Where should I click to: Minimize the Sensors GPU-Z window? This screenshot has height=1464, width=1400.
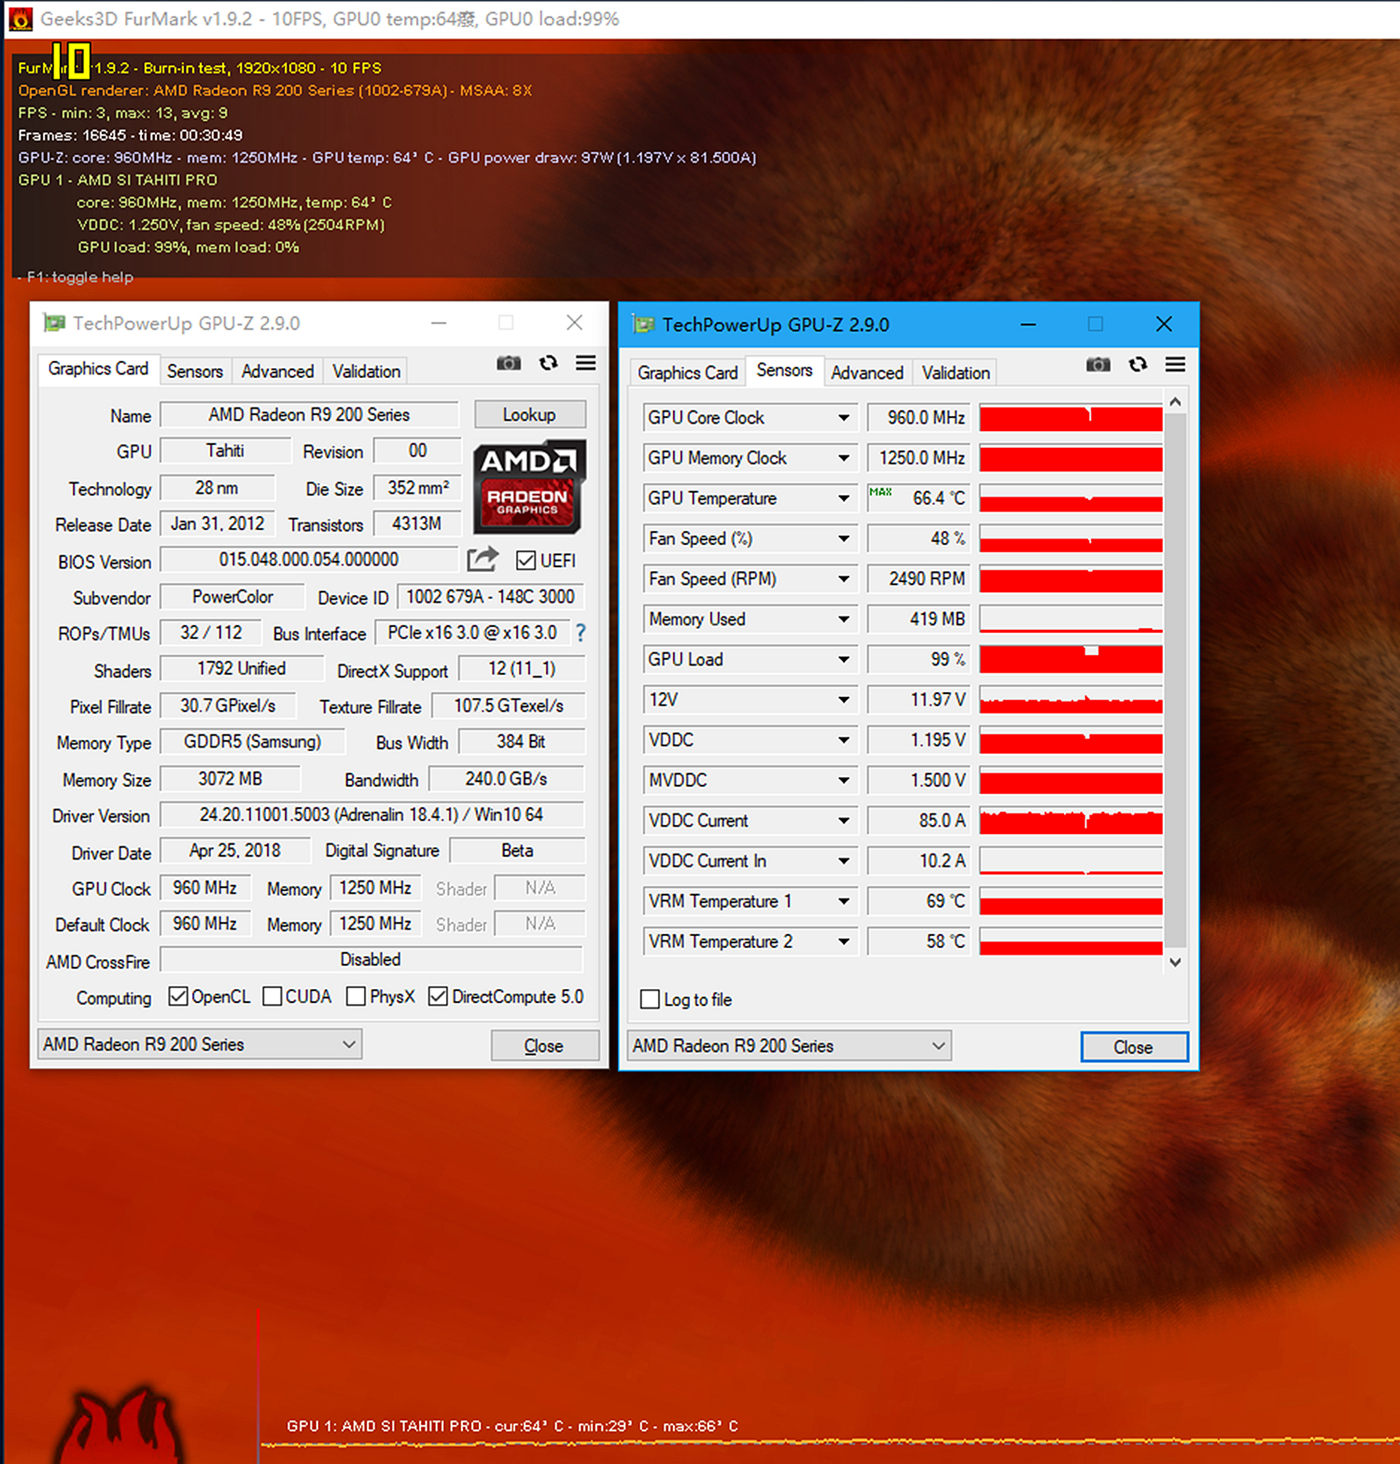pos(1028,325)
